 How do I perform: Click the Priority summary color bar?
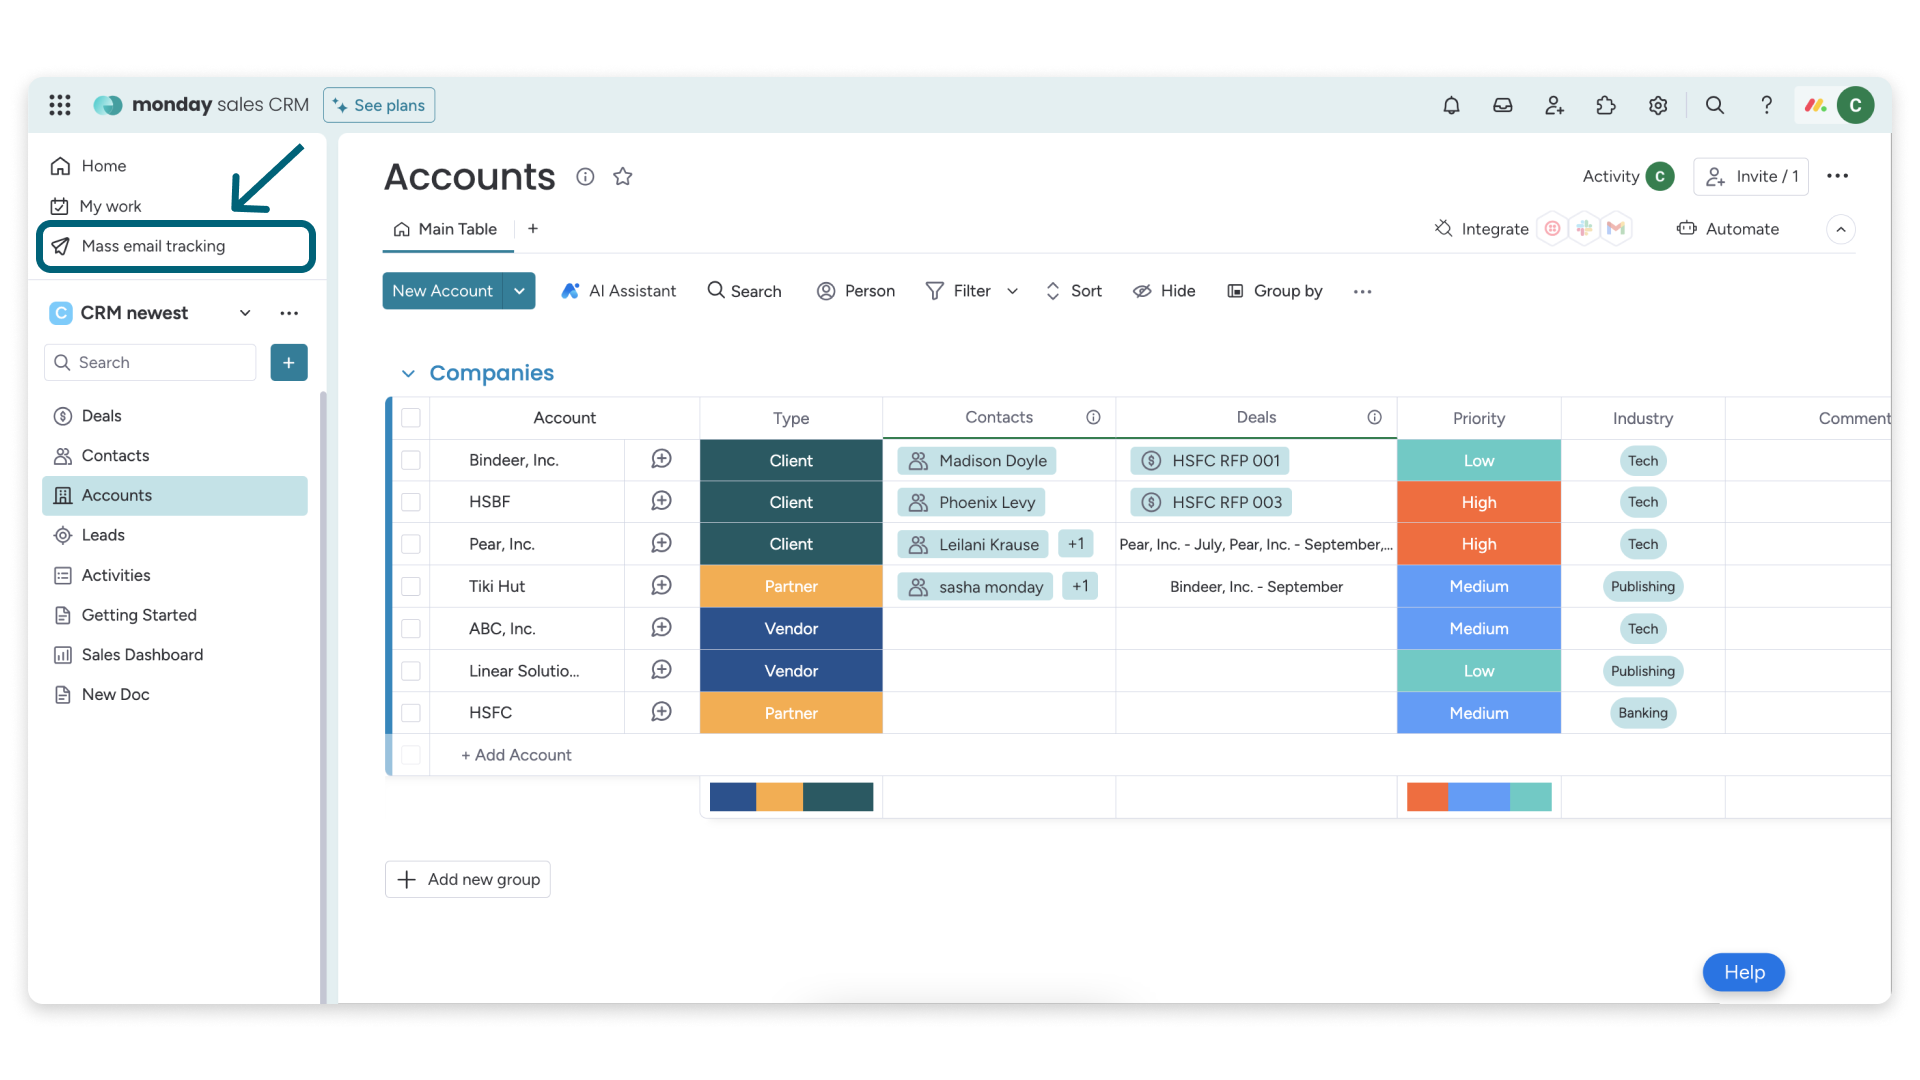click(x=1479, y=797)
